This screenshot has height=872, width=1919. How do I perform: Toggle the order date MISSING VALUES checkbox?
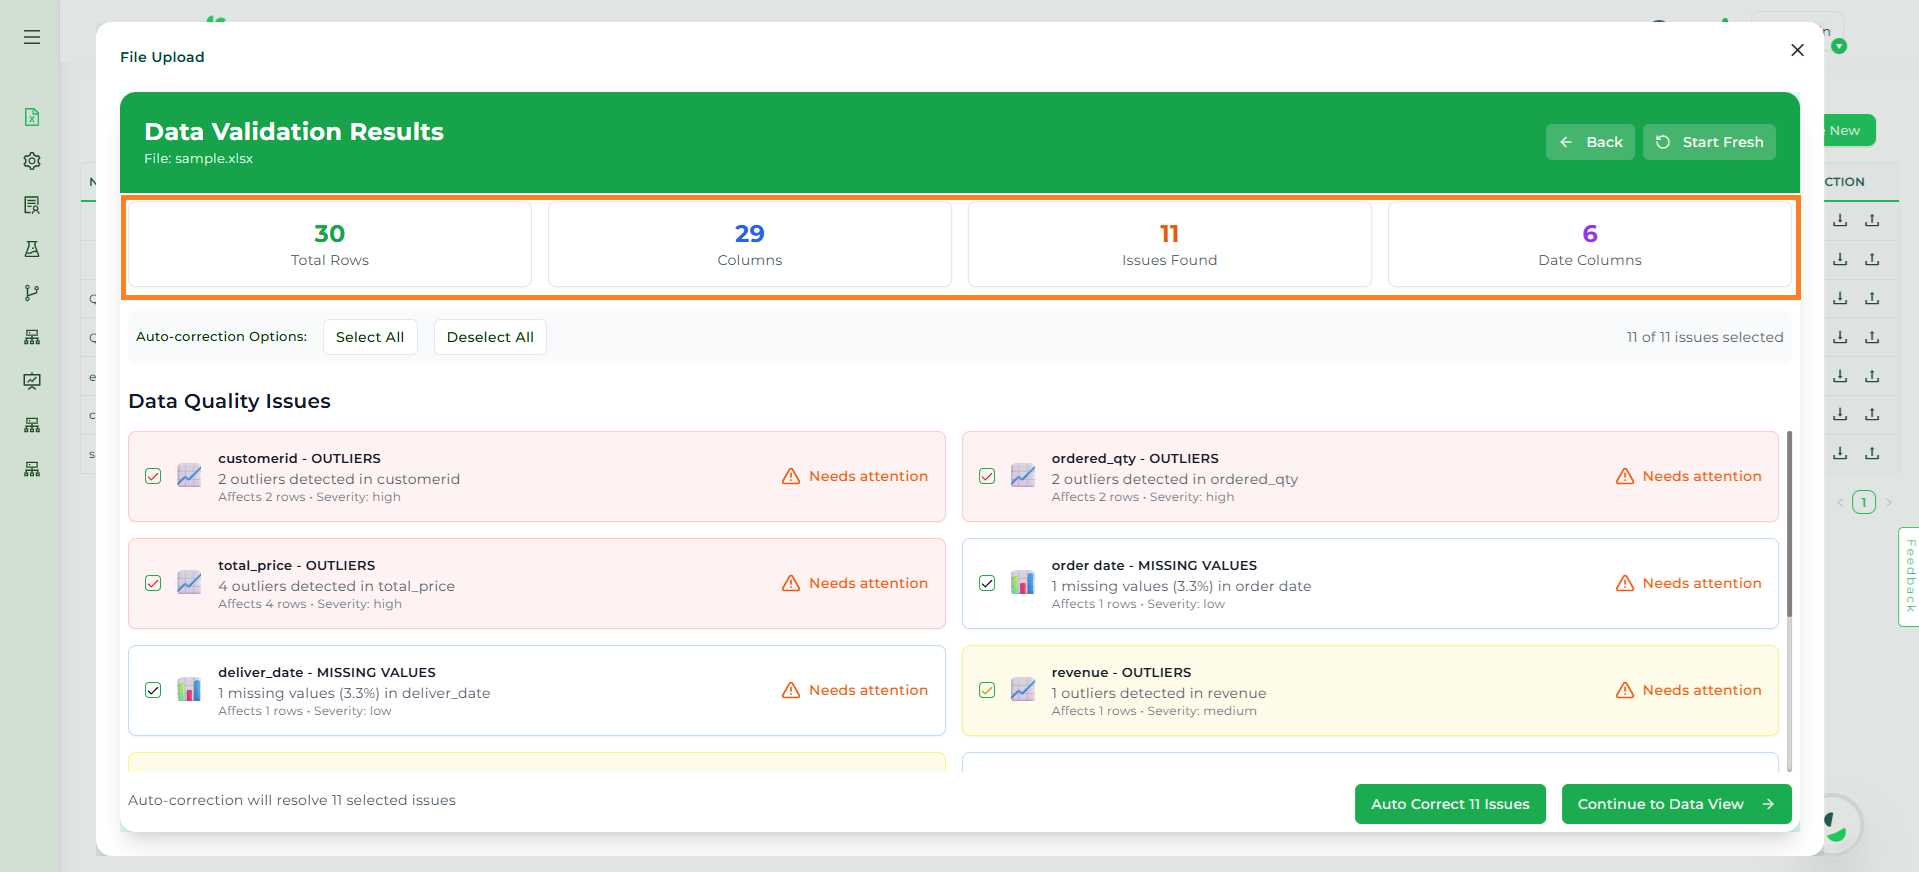click(987, 583)
